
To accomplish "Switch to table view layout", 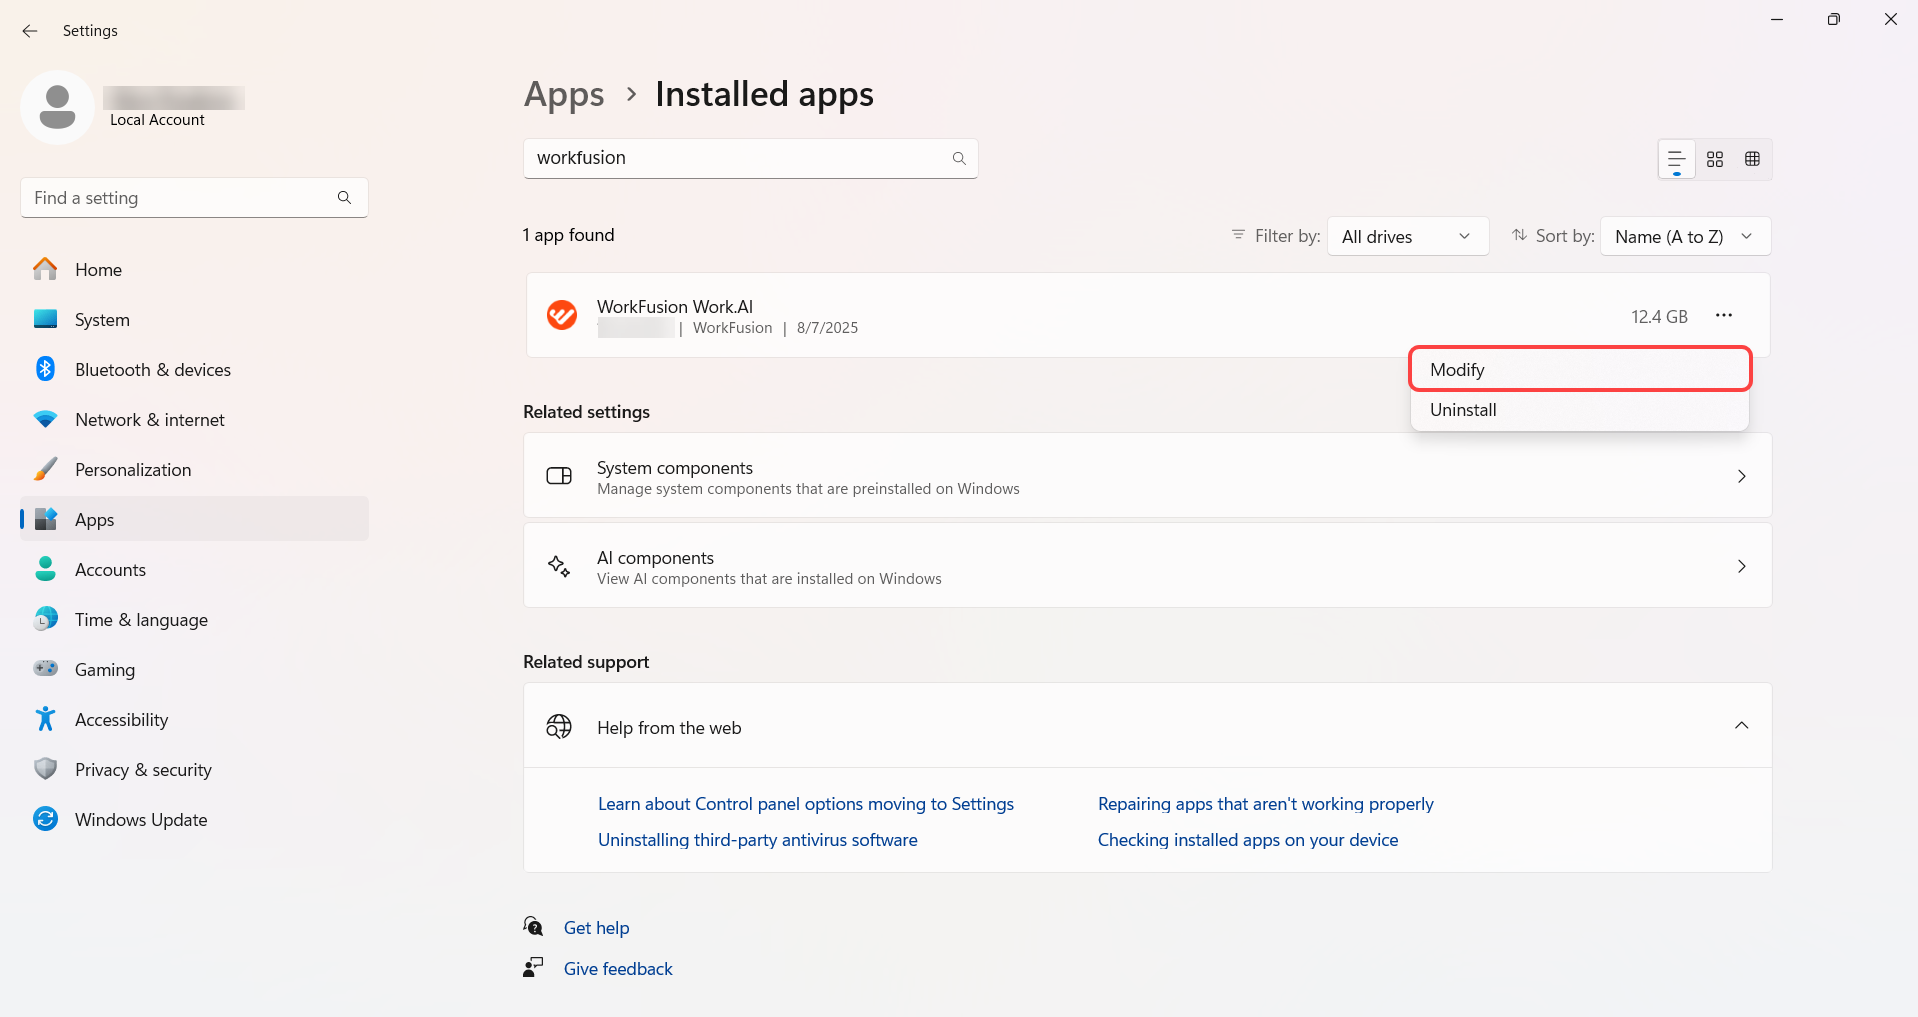I will click(x=1752, y=159).
